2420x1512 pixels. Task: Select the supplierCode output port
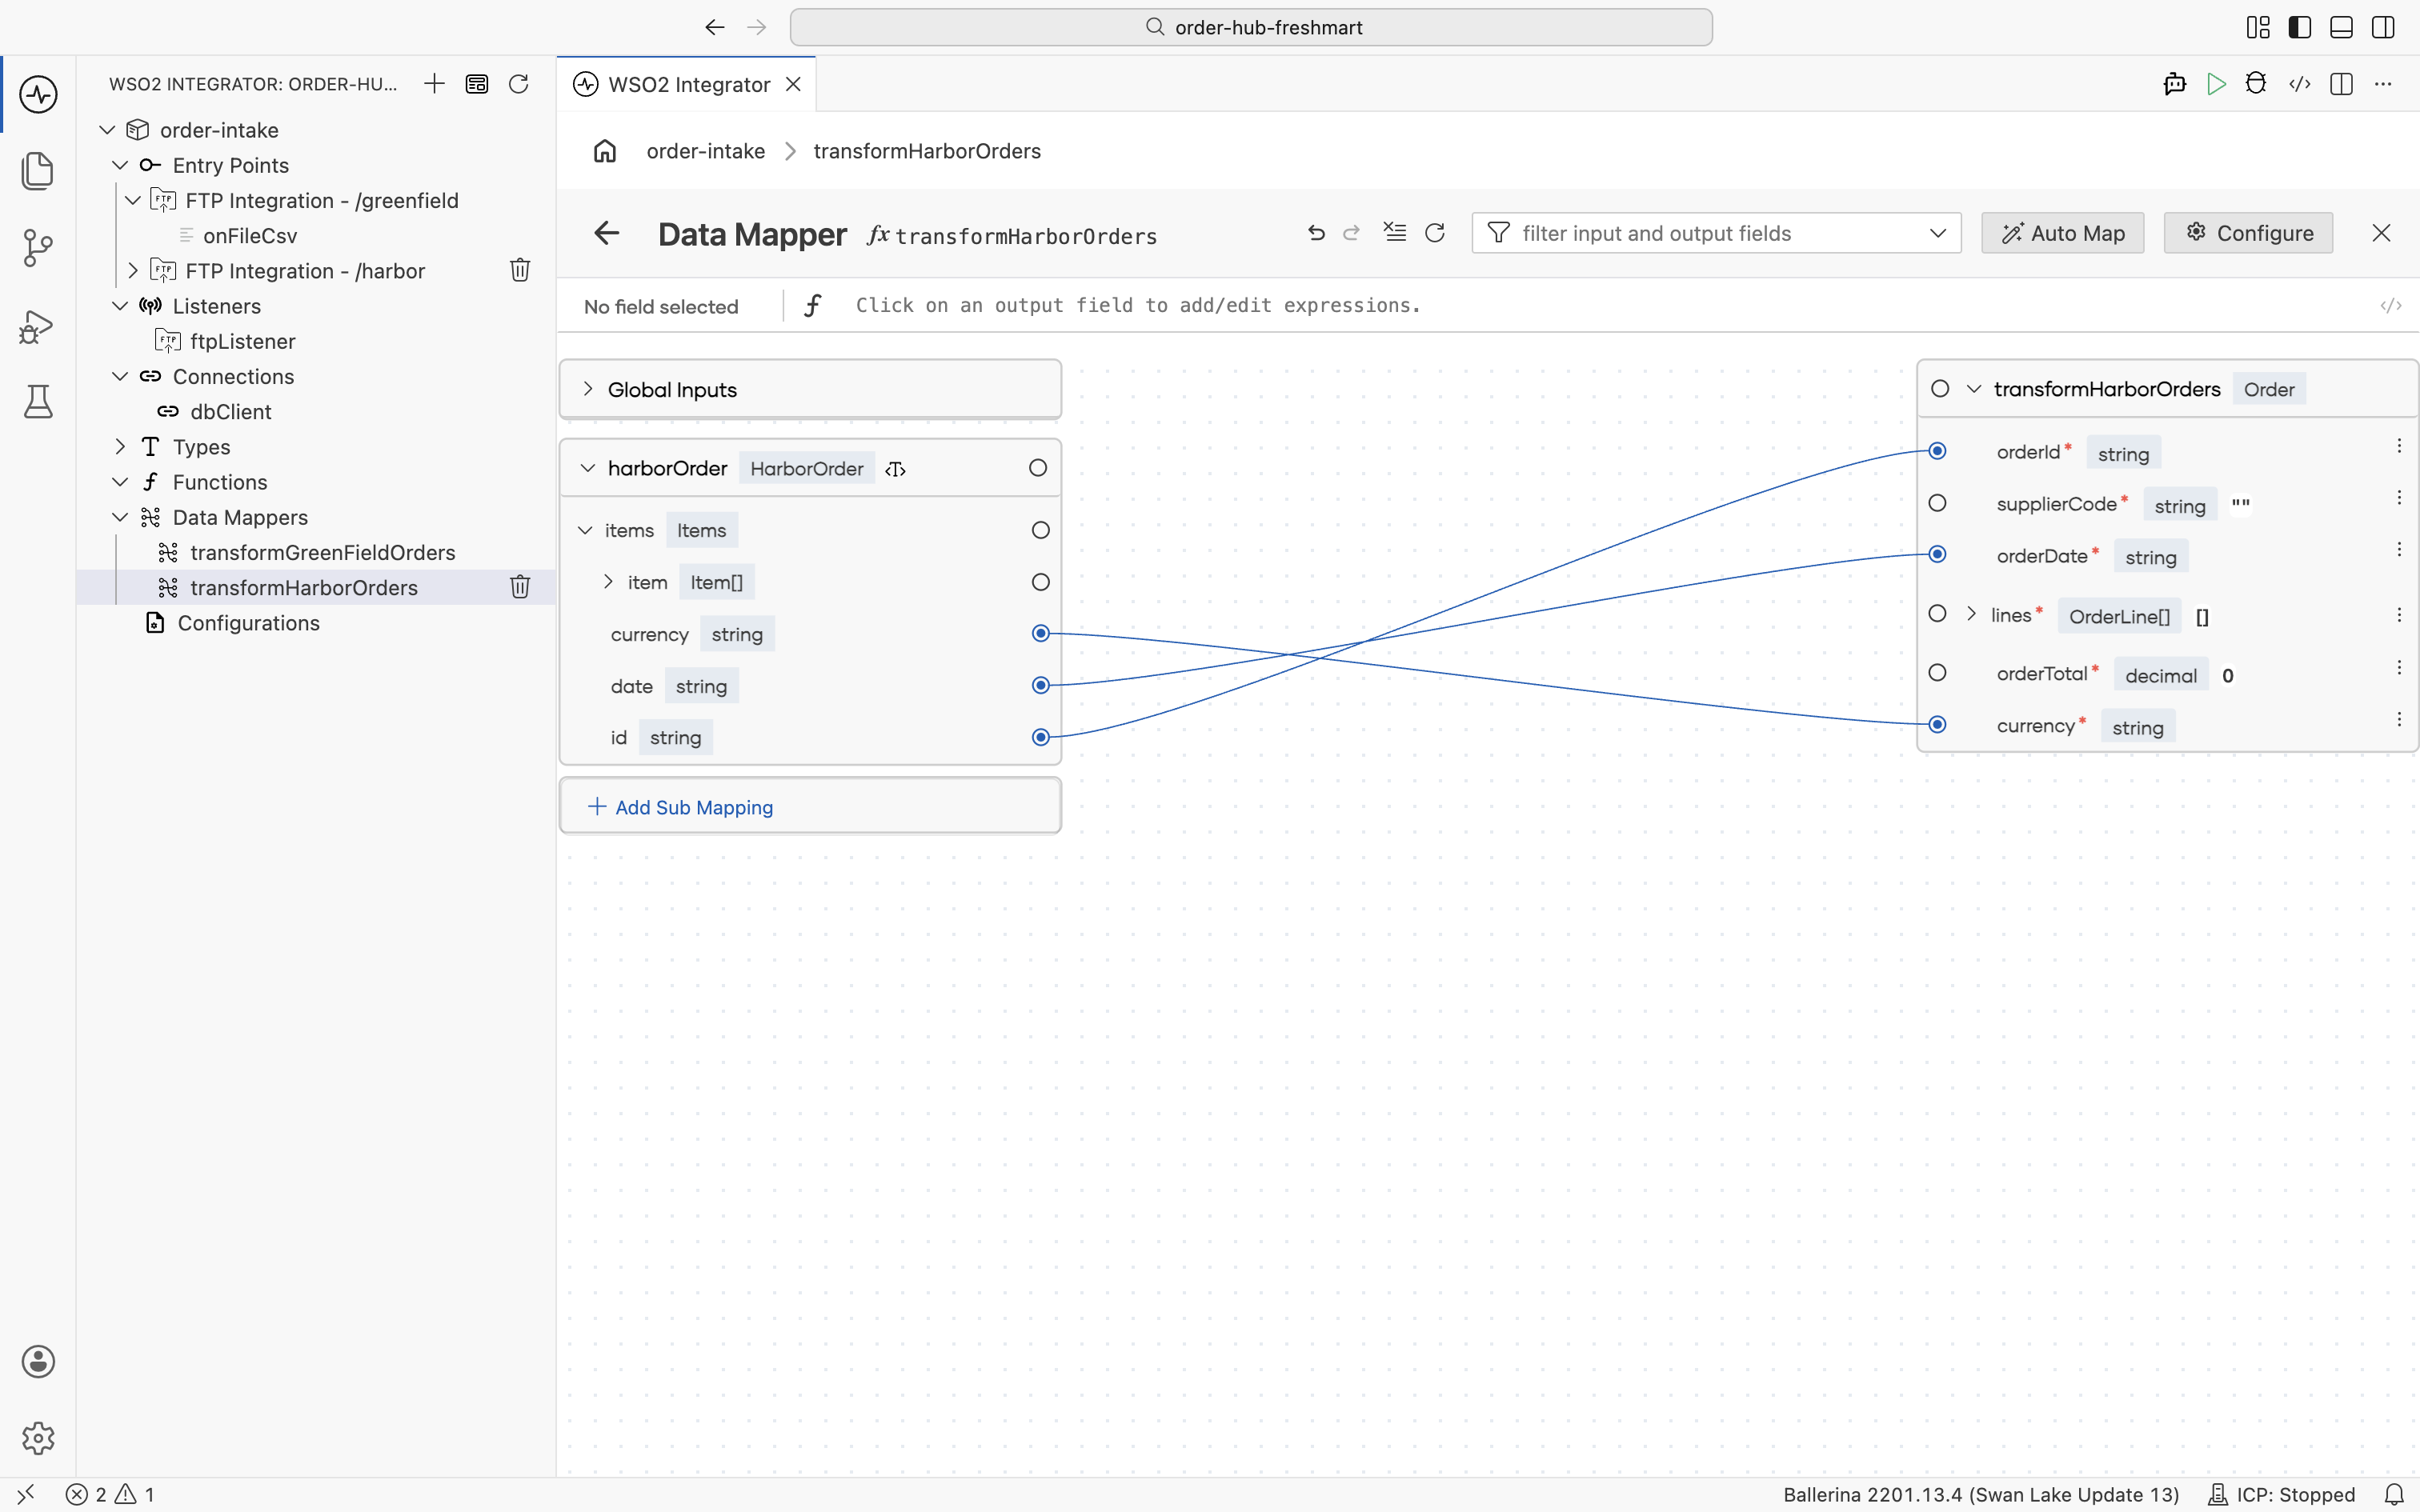pos(1937,503)
